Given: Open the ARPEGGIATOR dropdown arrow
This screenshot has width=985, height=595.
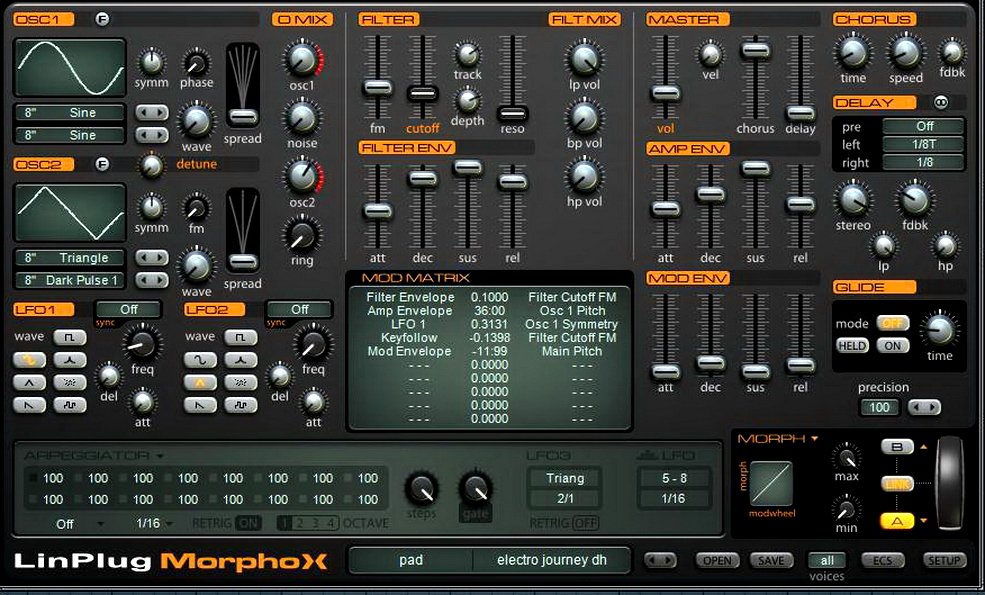Looking at the screenshot, I should pyautogui.click(x=160, y=456).
